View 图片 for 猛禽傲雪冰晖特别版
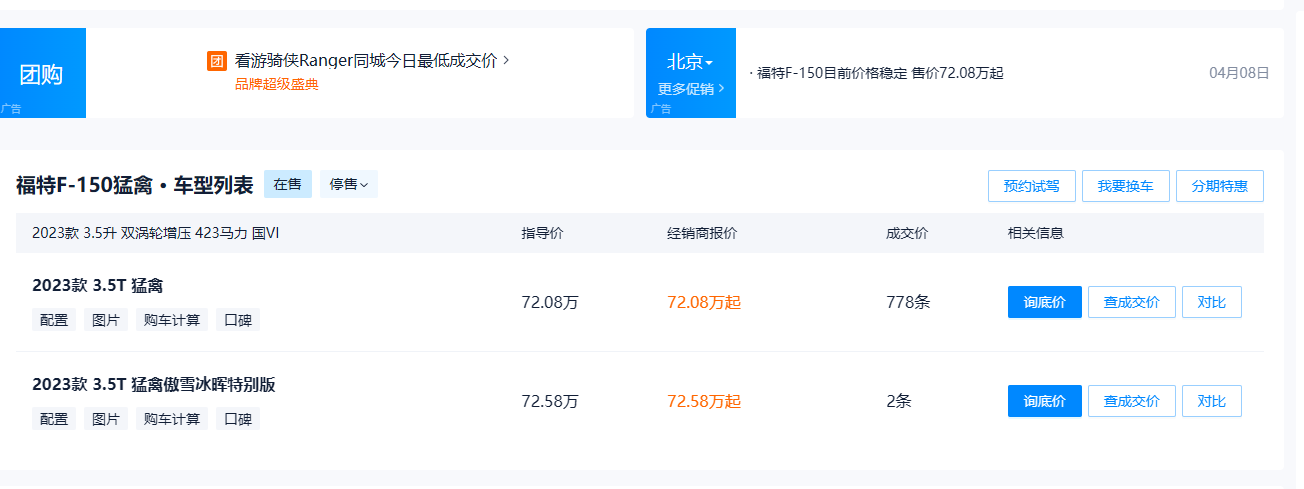1304x489 pixels. point(106,419)
